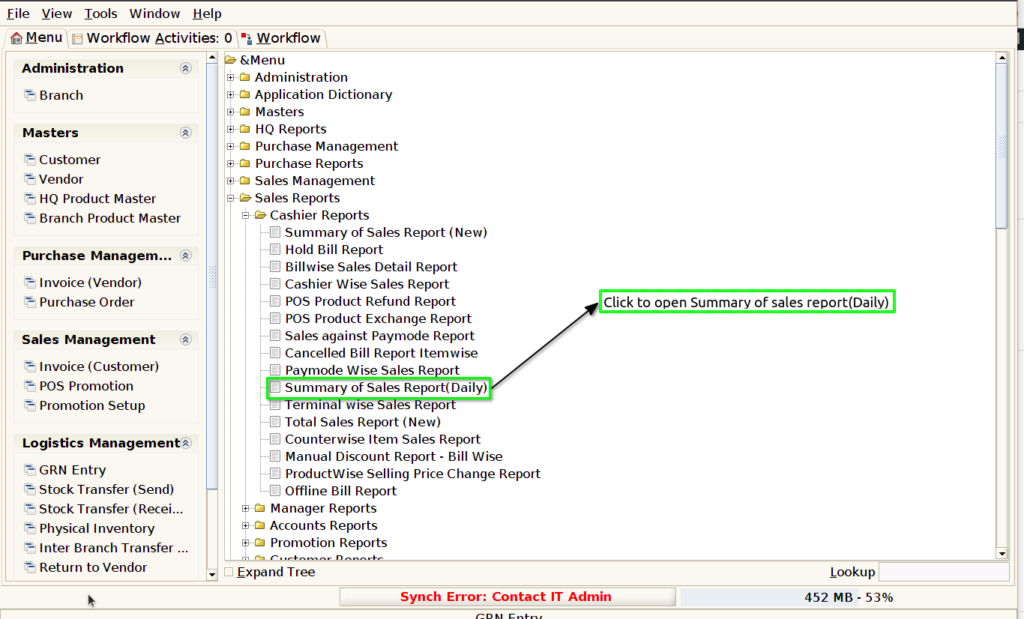
Task: Open the File menu
Action: tap(18, 14)
